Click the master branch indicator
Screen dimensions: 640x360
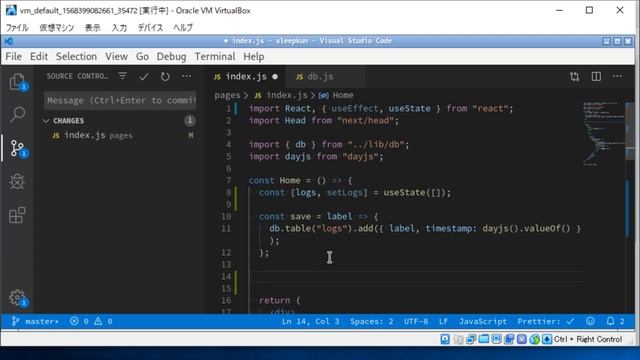click(x=35, y=321)
